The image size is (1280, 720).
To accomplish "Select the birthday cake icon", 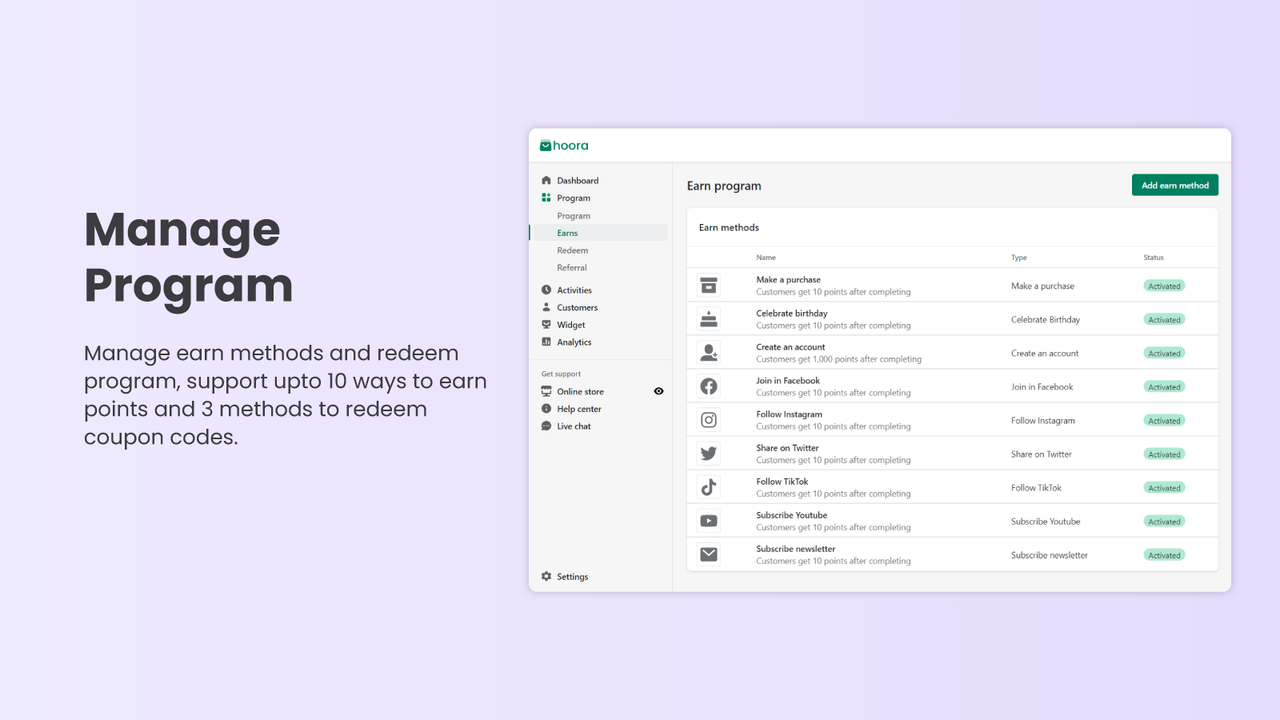I will click(709, 318).
